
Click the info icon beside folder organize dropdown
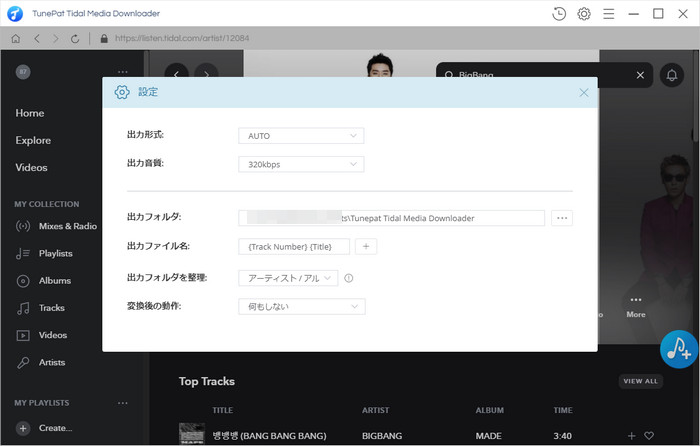tap(349, 278)
